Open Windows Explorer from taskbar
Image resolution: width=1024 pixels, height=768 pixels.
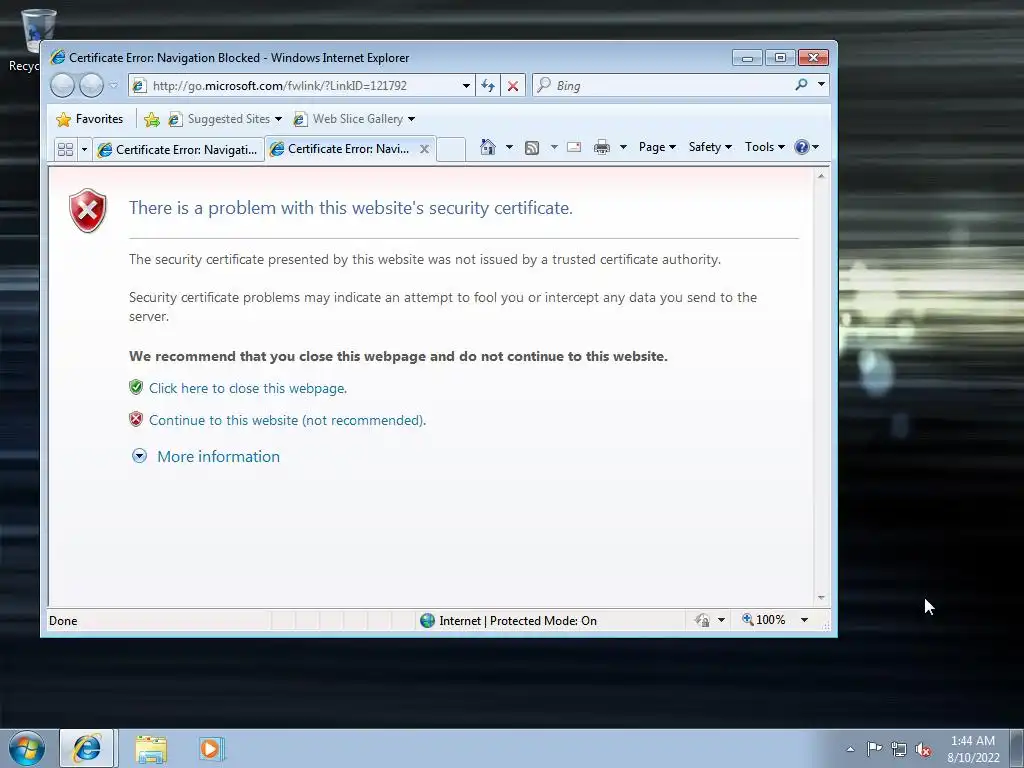click(151, 749)
